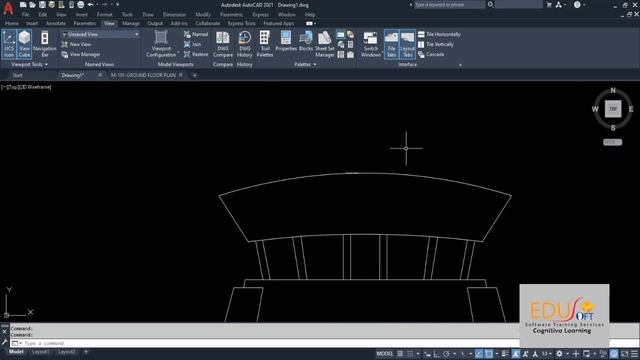The width and height of the screenshot is (640, 360).
Task: Open the WCS dropdown under ViewCube
Action: pos(613,142)
